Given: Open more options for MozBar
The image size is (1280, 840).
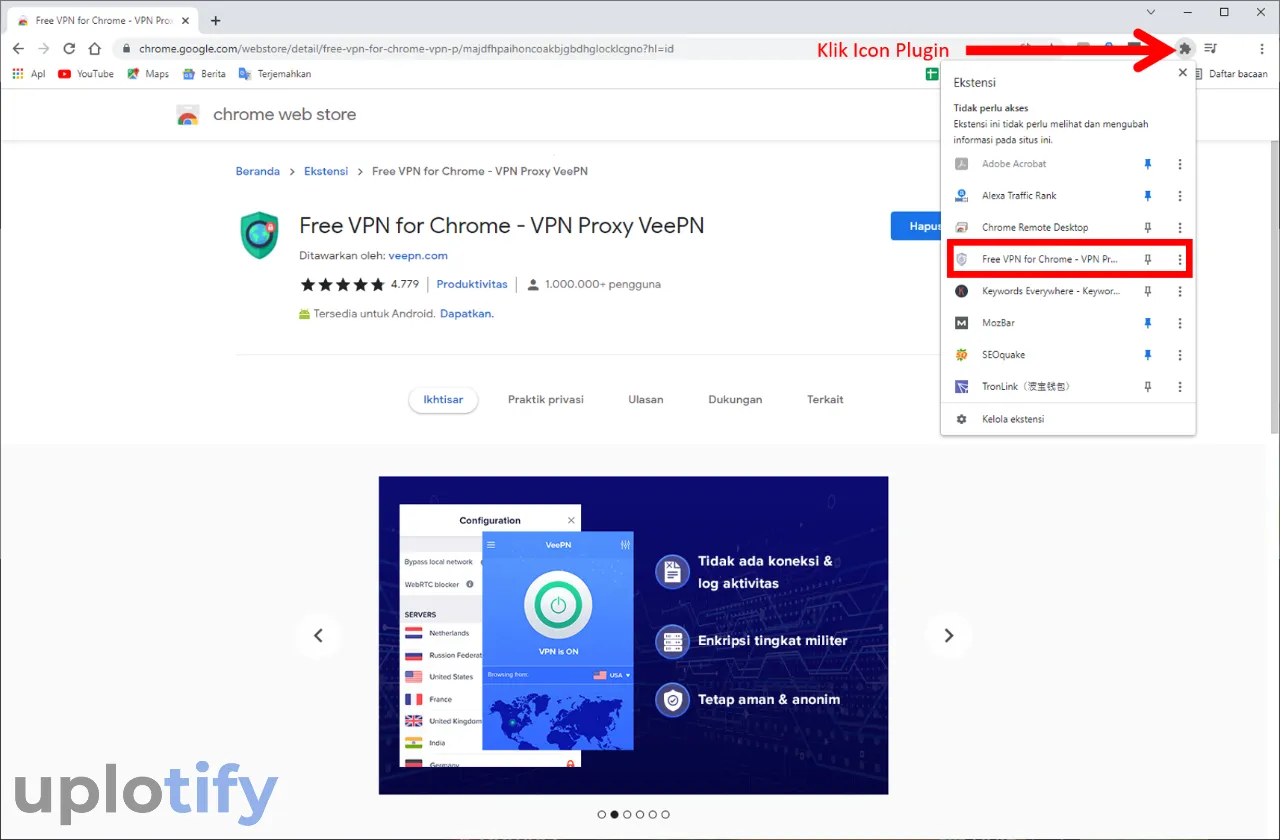Looking at the screenshot, I should (1180, 323).
